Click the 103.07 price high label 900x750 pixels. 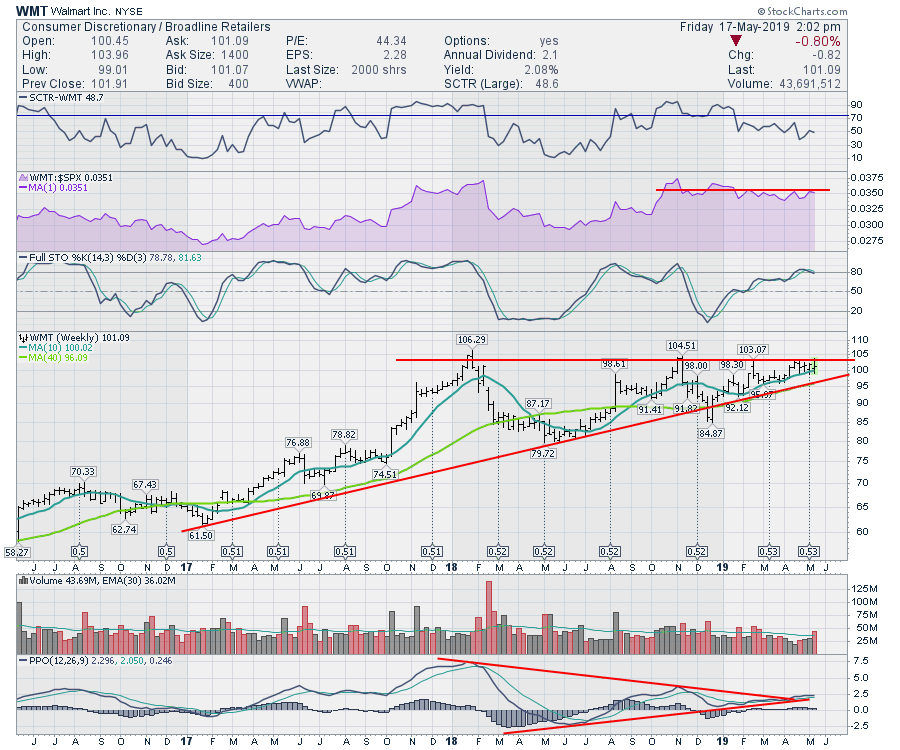pos(752,349)
